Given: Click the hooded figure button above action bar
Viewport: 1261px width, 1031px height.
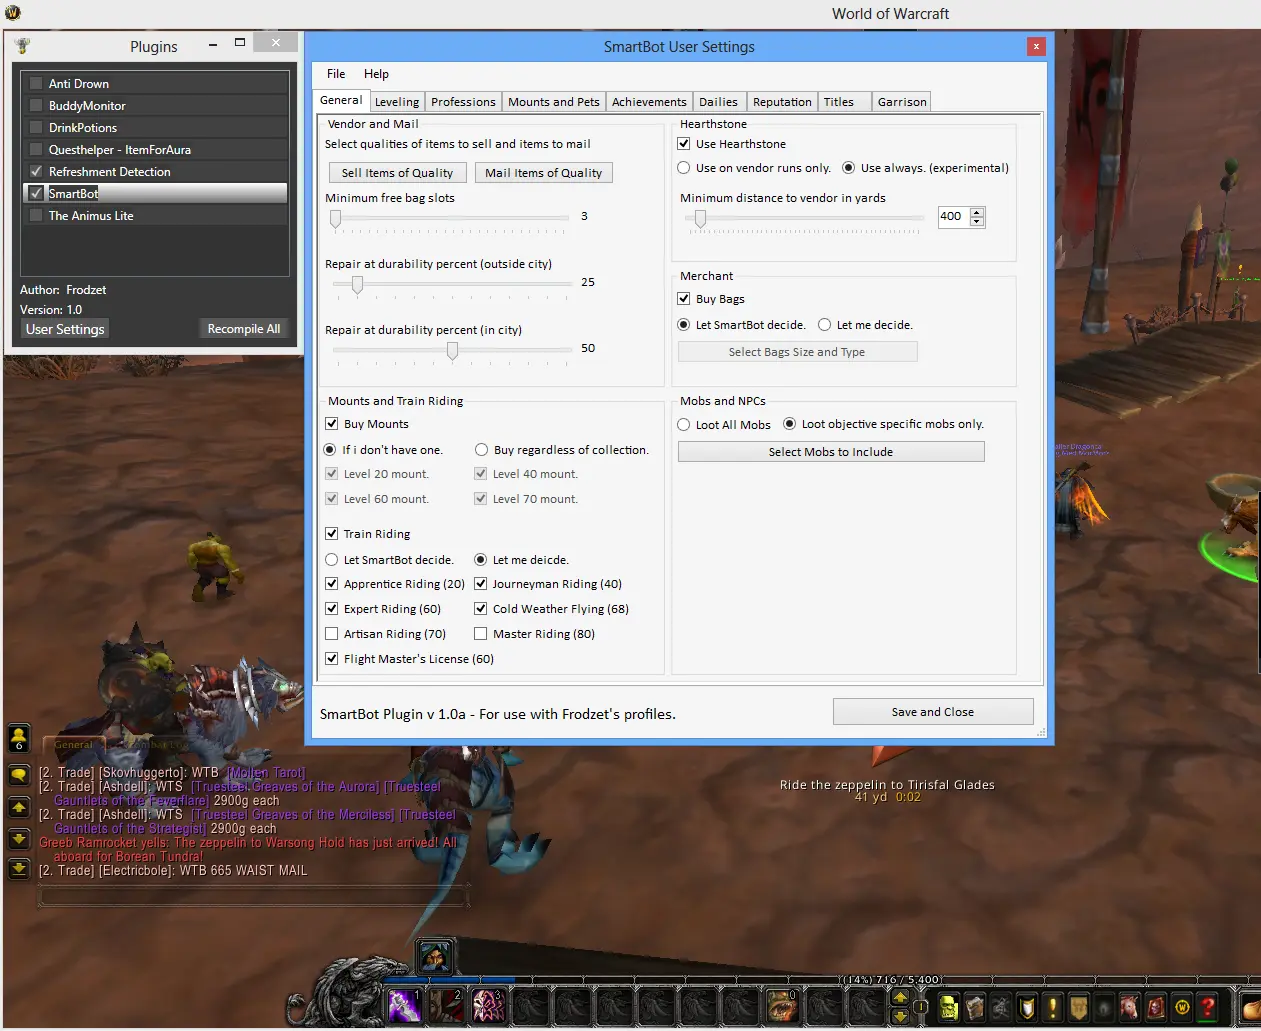Looking at the screenshot, I should [x=435, y=957].
